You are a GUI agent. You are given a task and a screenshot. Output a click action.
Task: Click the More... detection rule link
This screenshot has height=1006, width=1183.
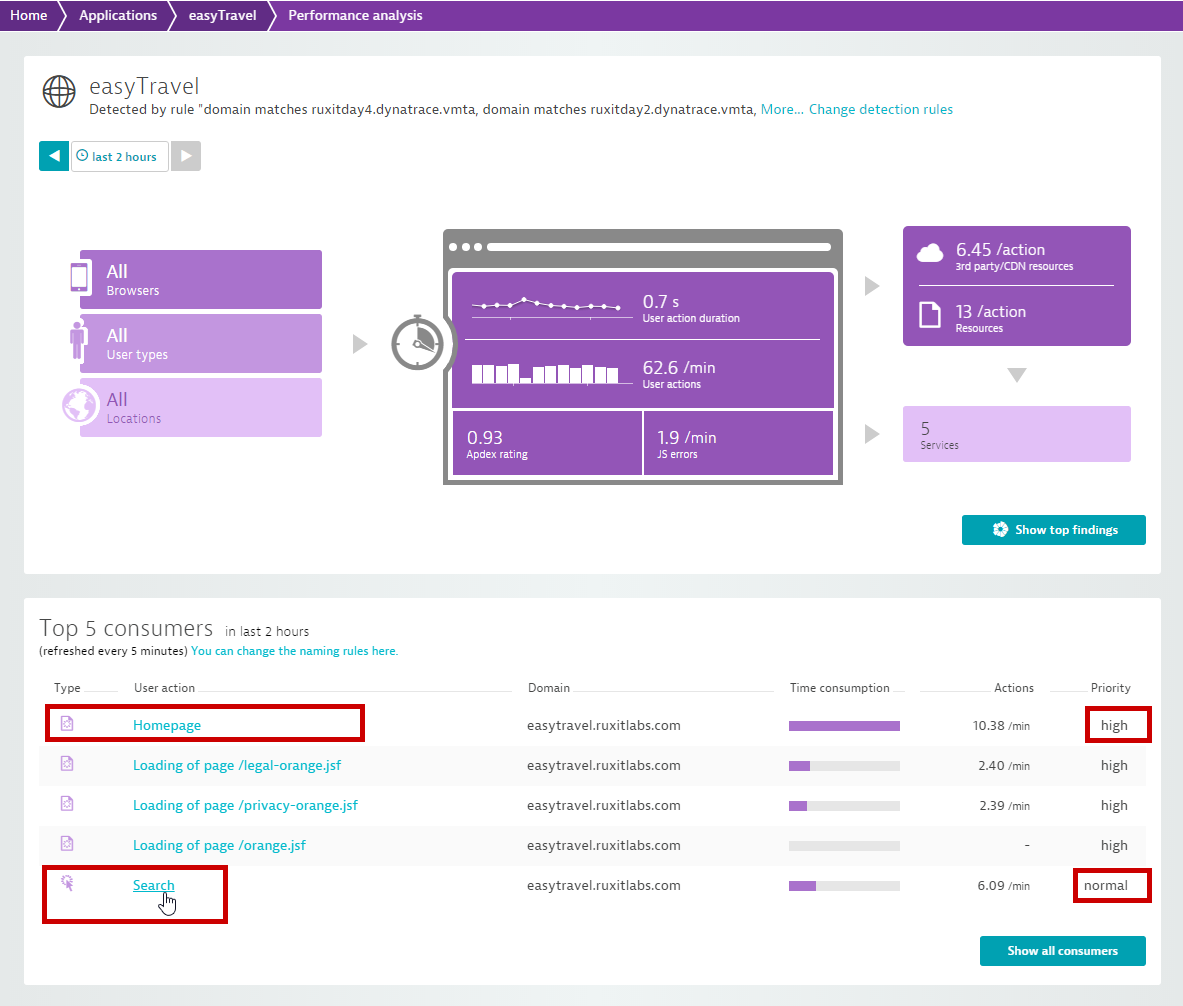782,109
